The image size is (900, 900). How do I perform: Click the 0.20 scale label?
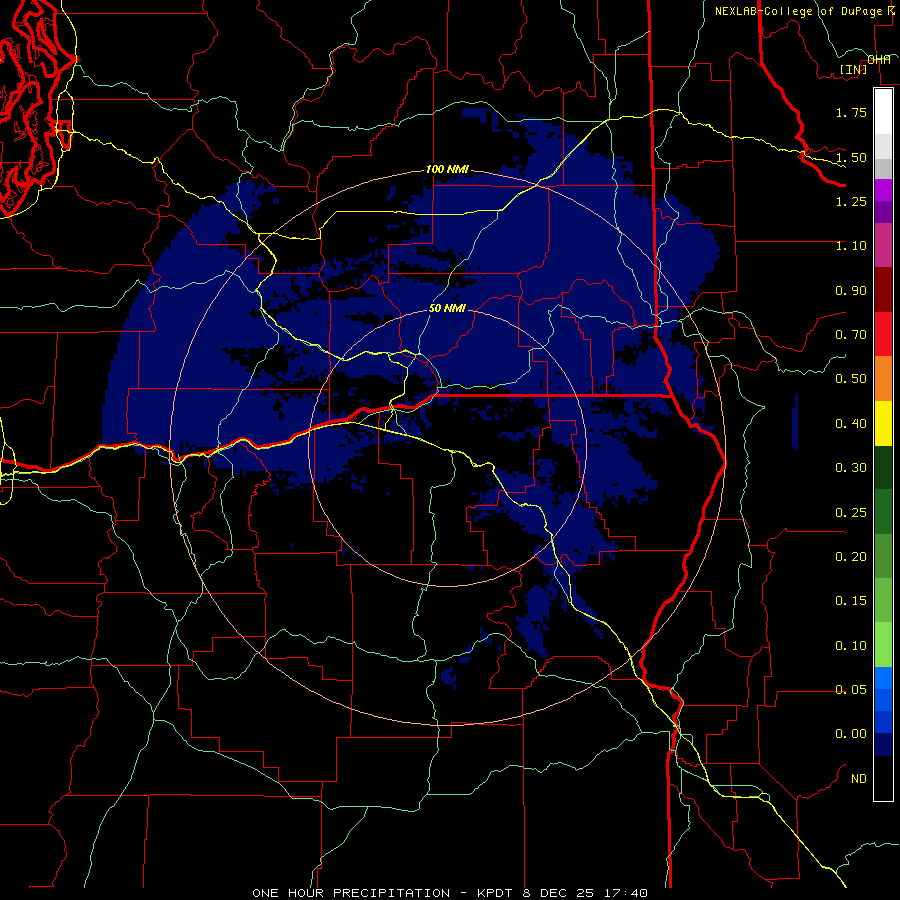(851, 557)
